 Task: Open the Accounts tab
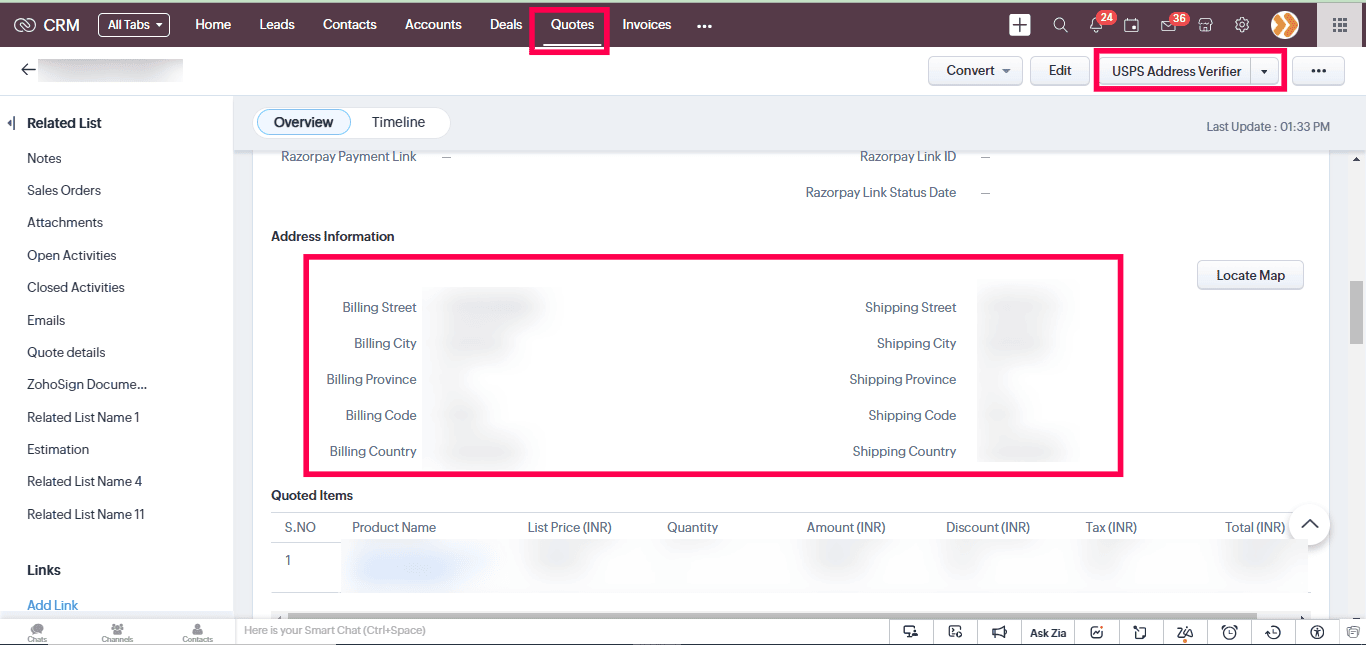click(x=433, y=24)
